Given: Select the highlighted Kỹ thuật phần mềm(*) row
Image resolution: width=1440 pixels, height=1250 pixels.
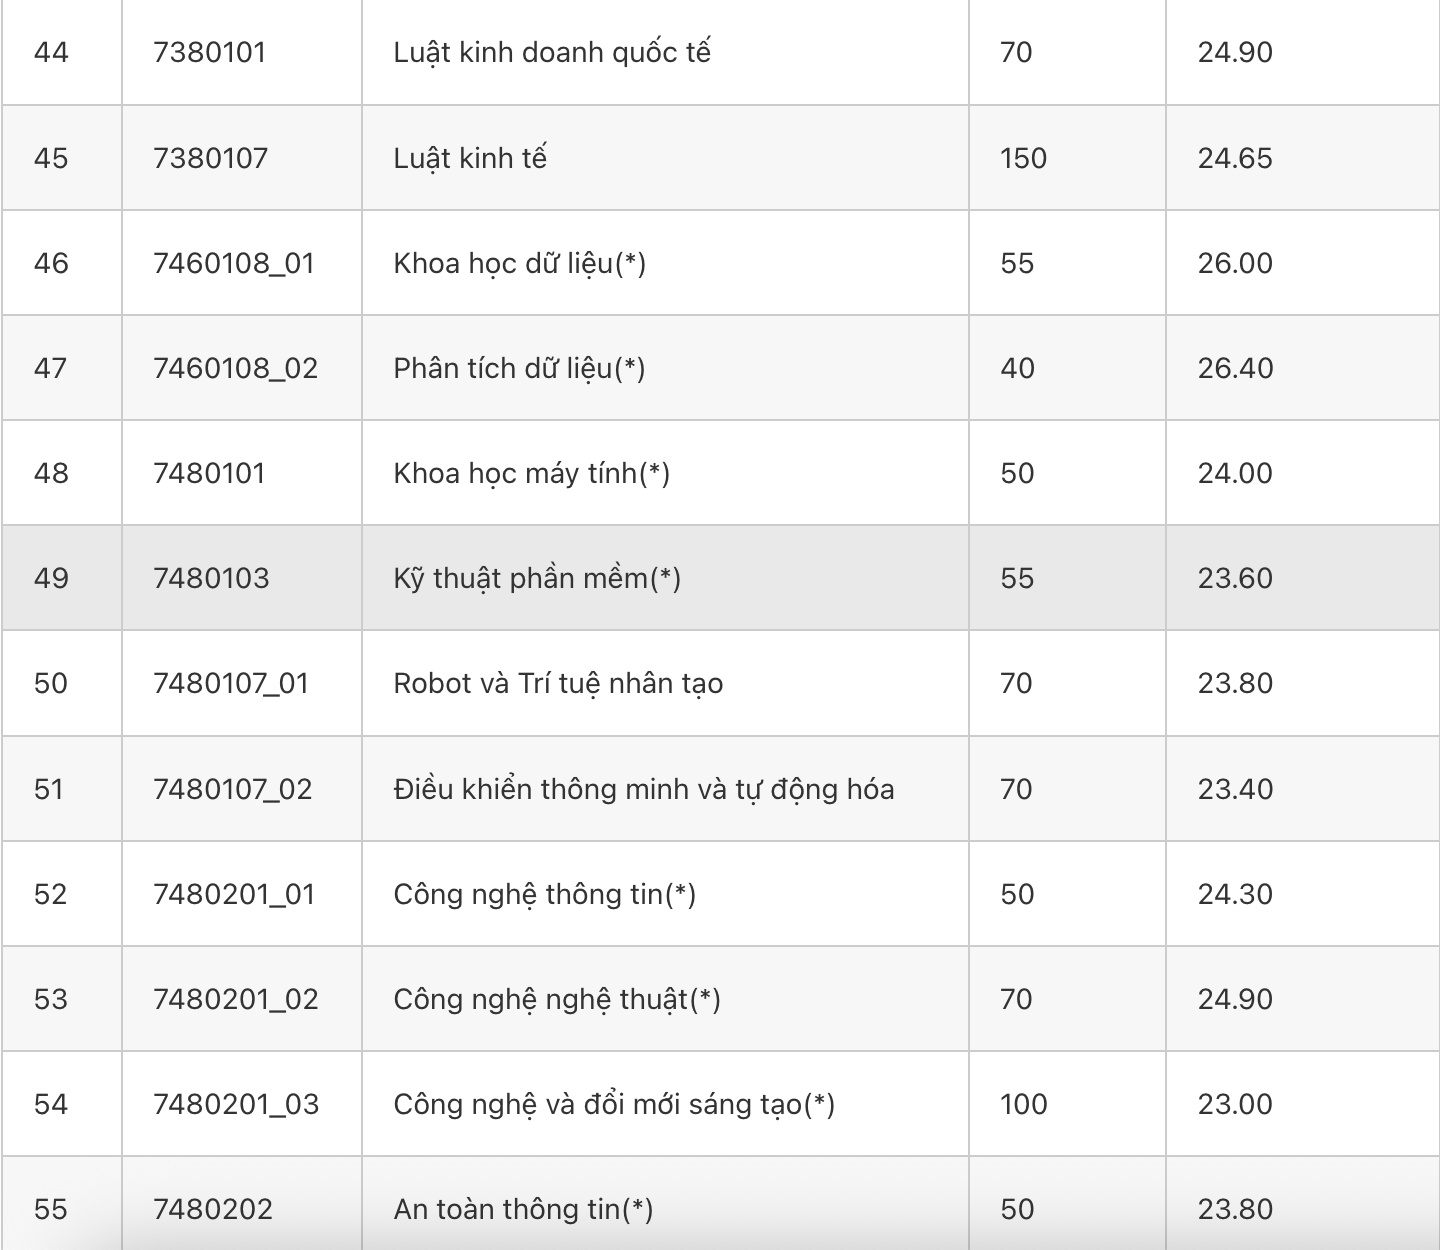Looking at the screenshot, I should pos(720,578).
